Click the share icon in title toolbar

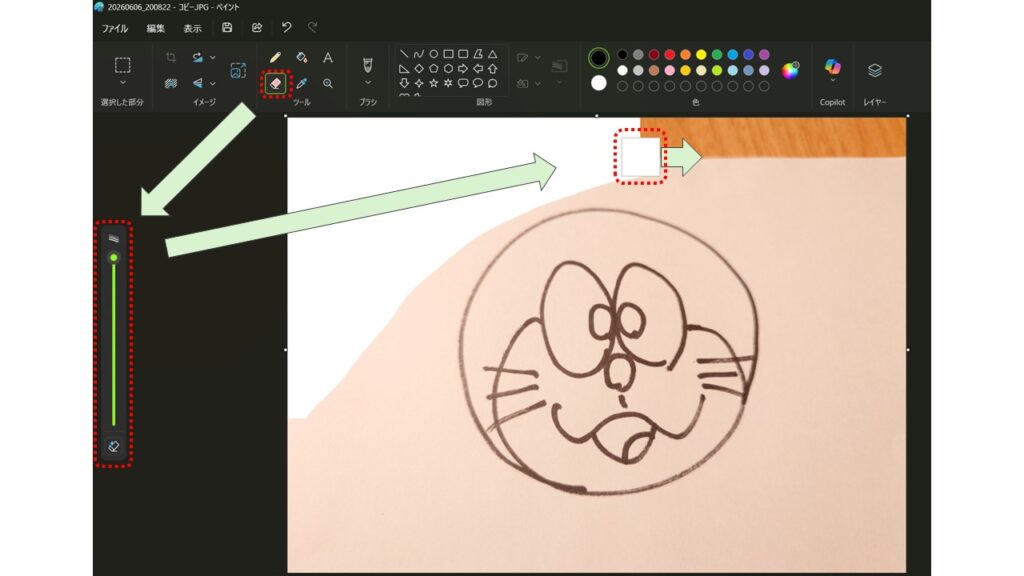(x=257, y=27)
